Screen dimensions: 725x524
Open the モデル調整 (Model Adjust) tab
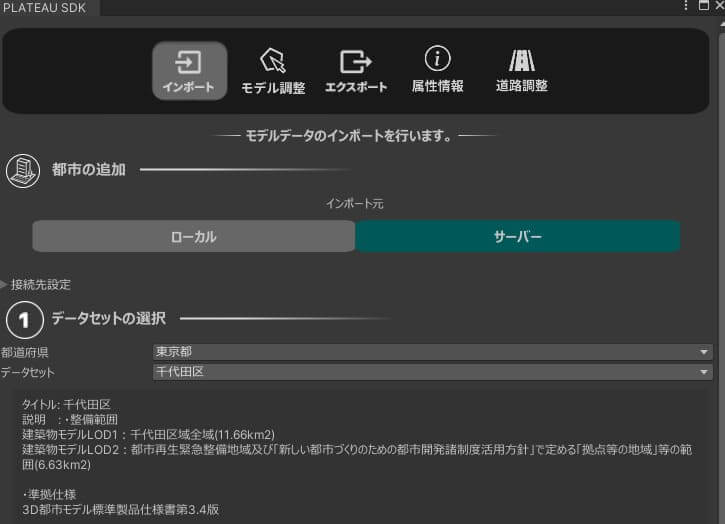click(273, 71)
